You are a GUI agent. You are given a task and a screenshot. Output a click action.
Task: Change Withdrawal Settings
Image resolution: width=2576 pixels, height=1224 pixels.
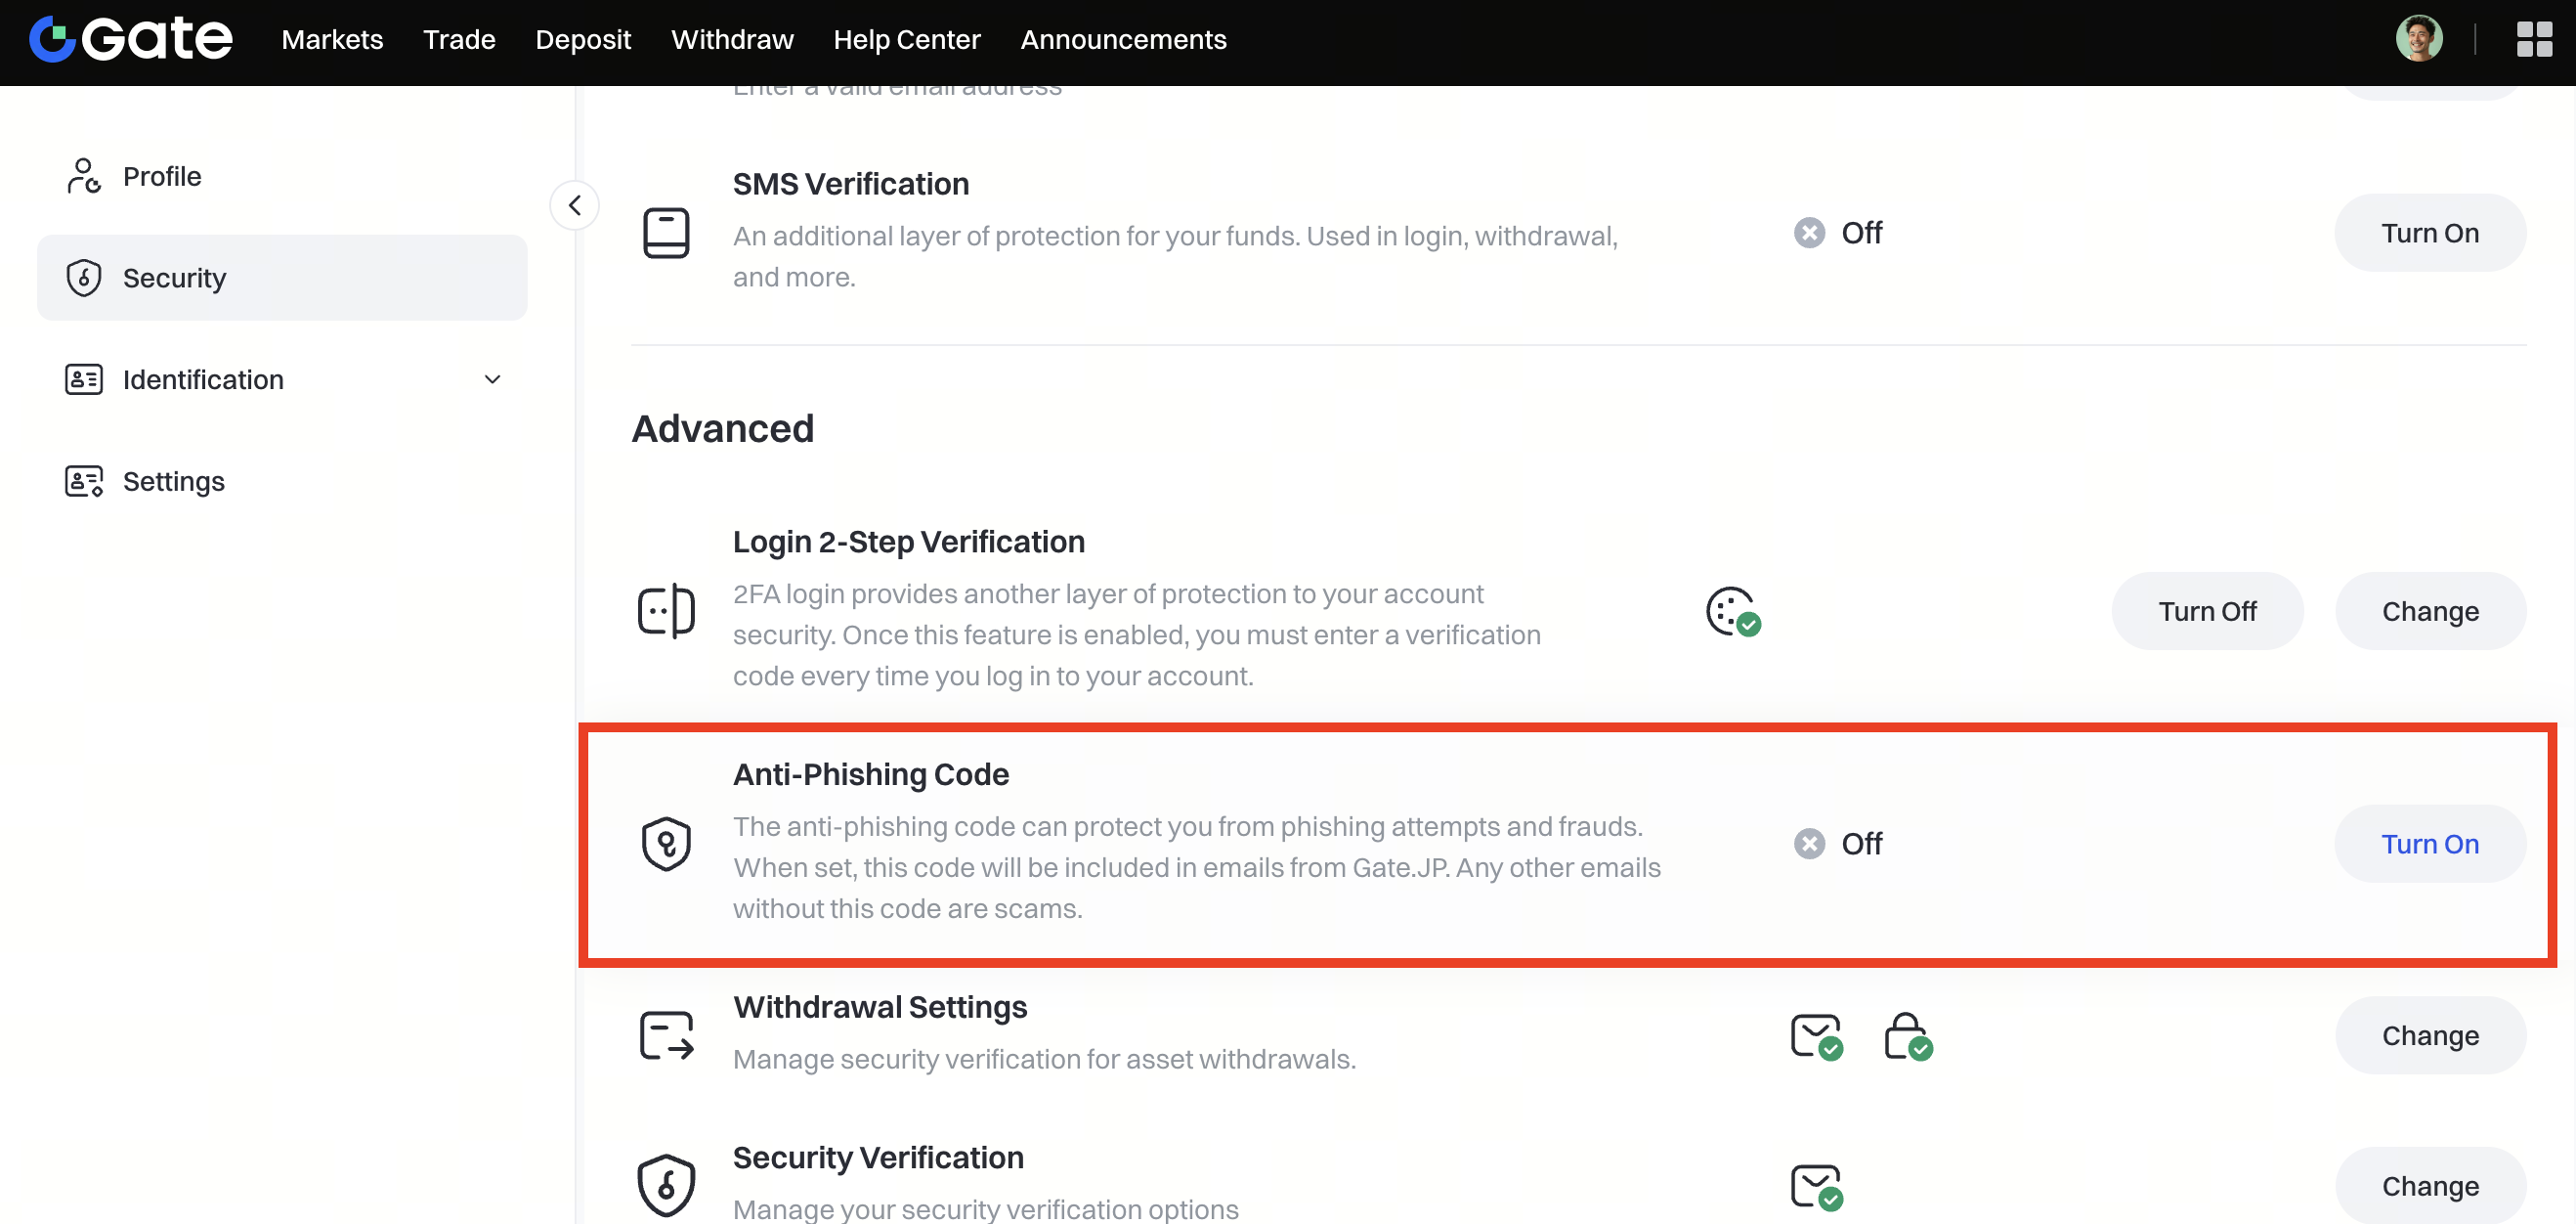click(x=2429, y=1035)
